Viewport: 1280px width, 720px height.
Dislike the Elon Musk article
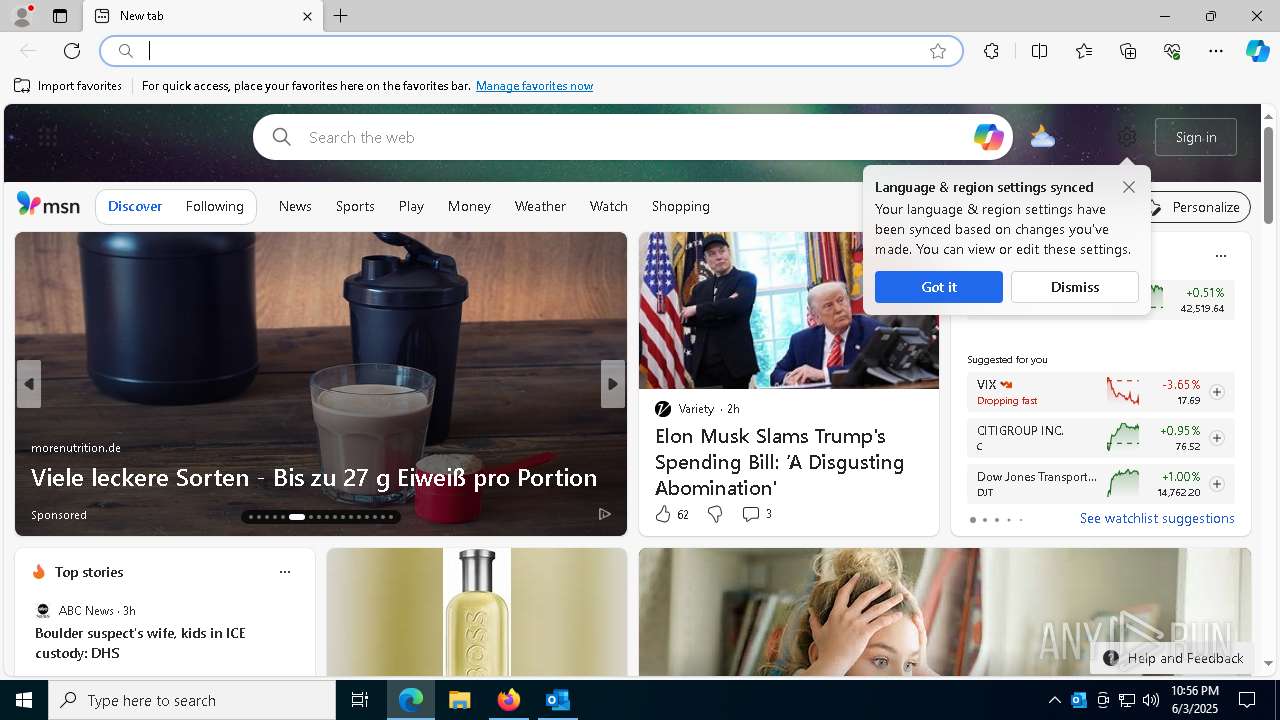tap(715, 514)
